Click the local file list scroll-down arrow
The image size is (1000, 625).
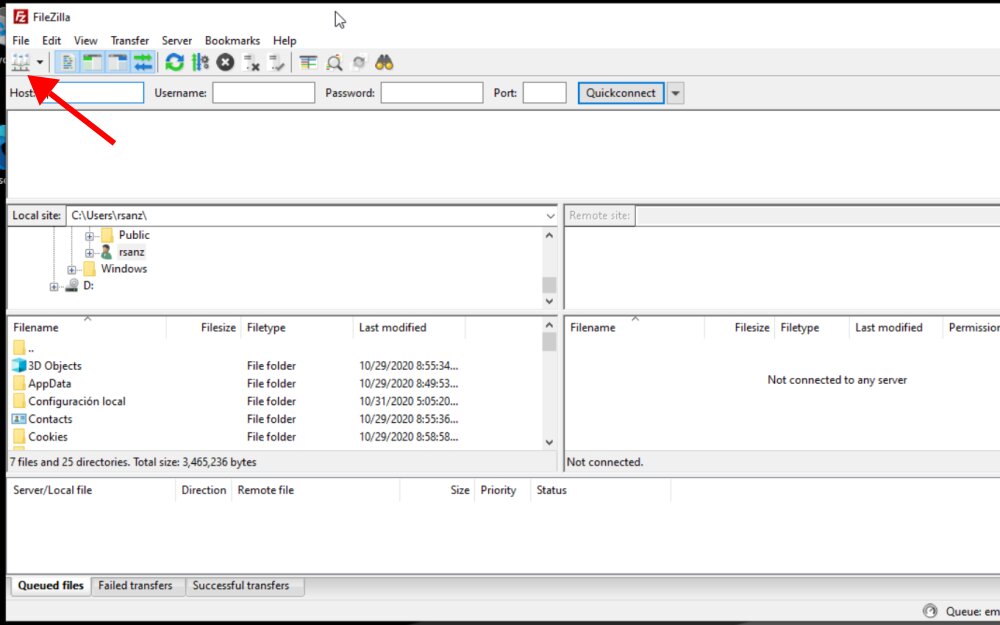[549, 442]
